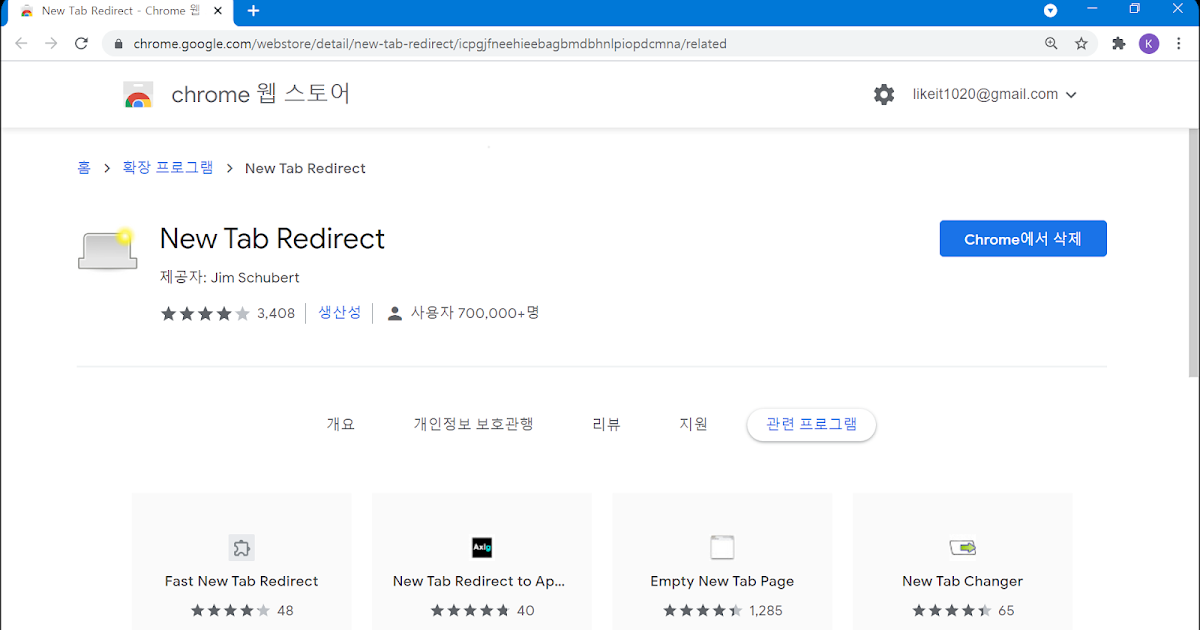This screenshot has height=630, width=1200.
Task: Navigate to 확장 프로그램 via breadcrumb
Action: click(x=167, y=167)
